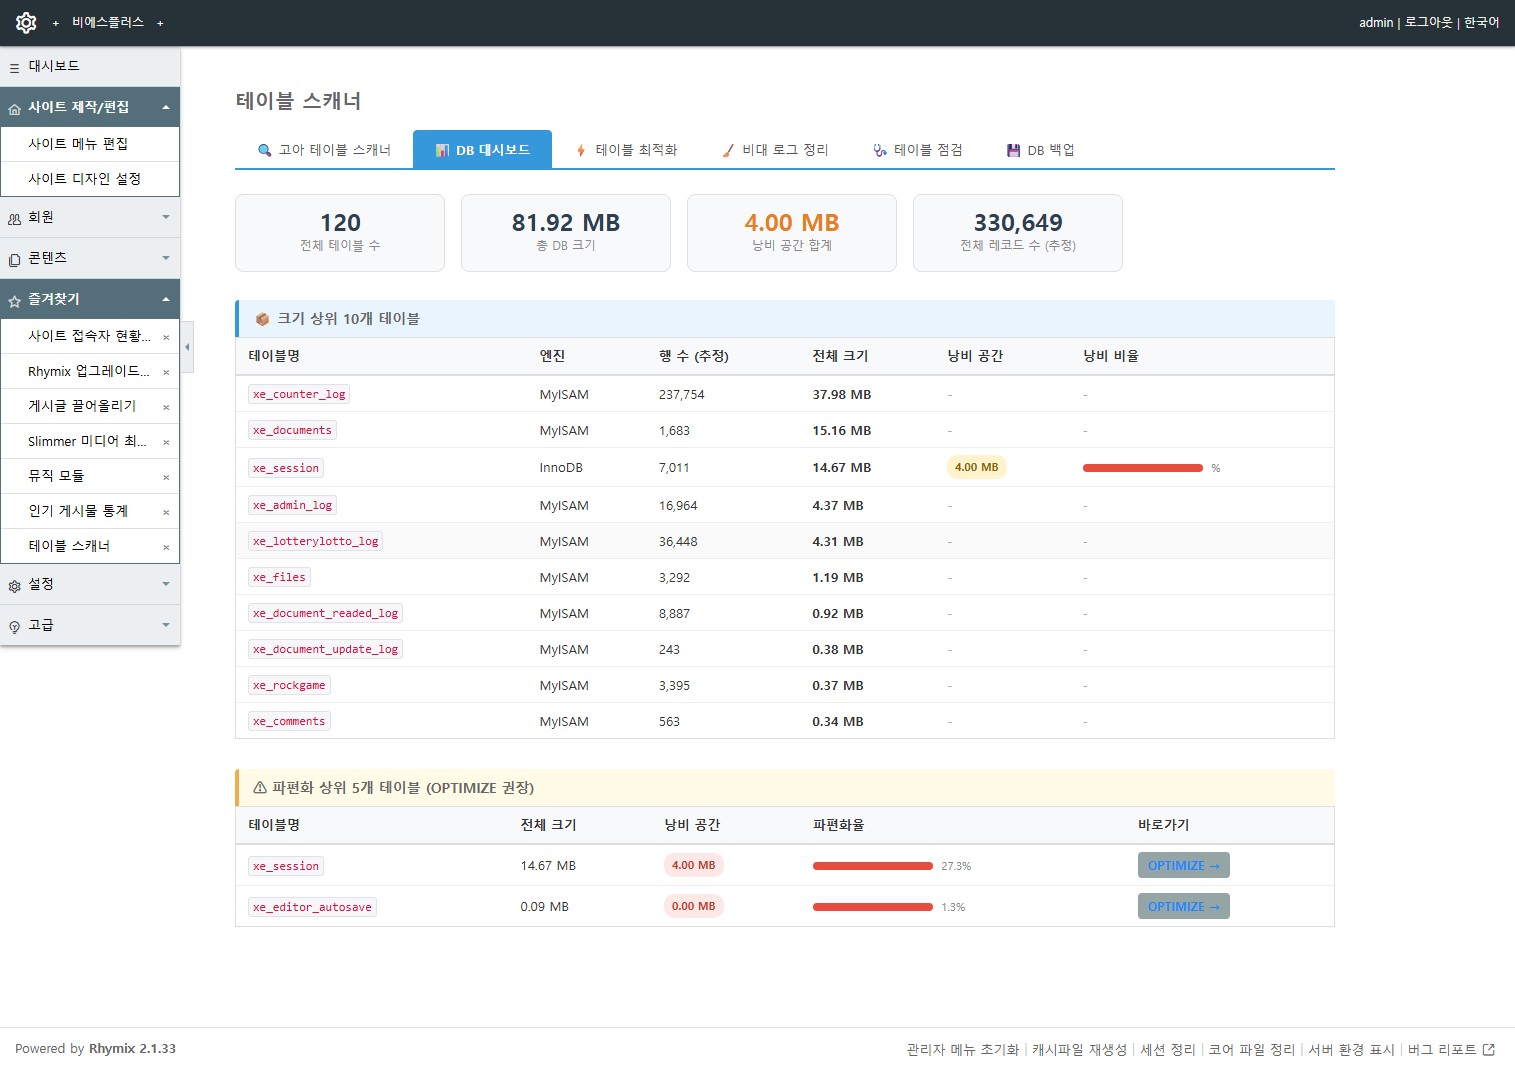The height and width of the screenshot is (1070, 1515).
Task: Open the 테이블 최적화 tab
Action: (x=626, y=150)
